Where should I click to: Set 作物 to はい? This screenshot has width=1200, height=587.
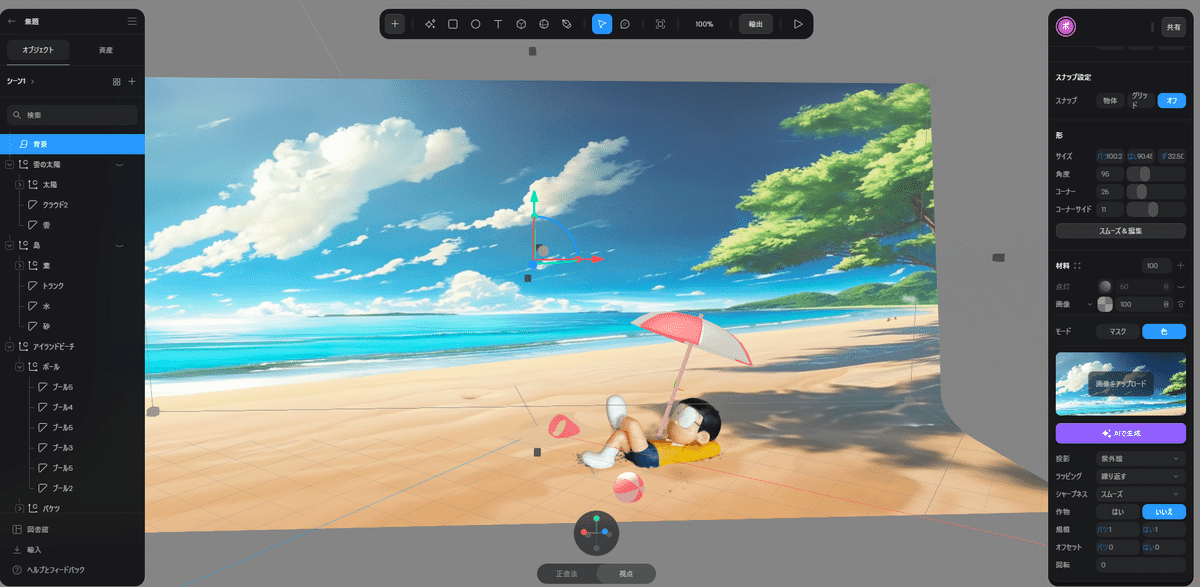coord(1119,511)
